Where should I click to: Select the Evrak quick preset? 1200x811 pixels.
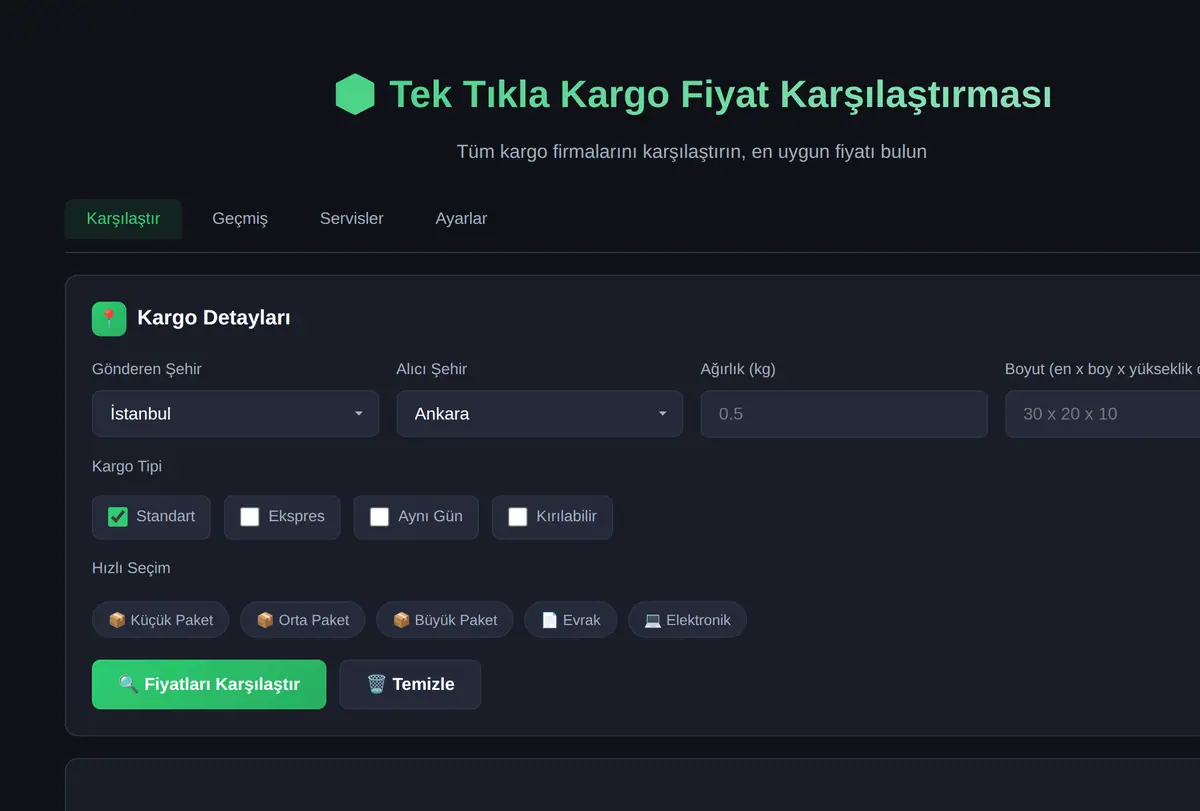[571, 620]
